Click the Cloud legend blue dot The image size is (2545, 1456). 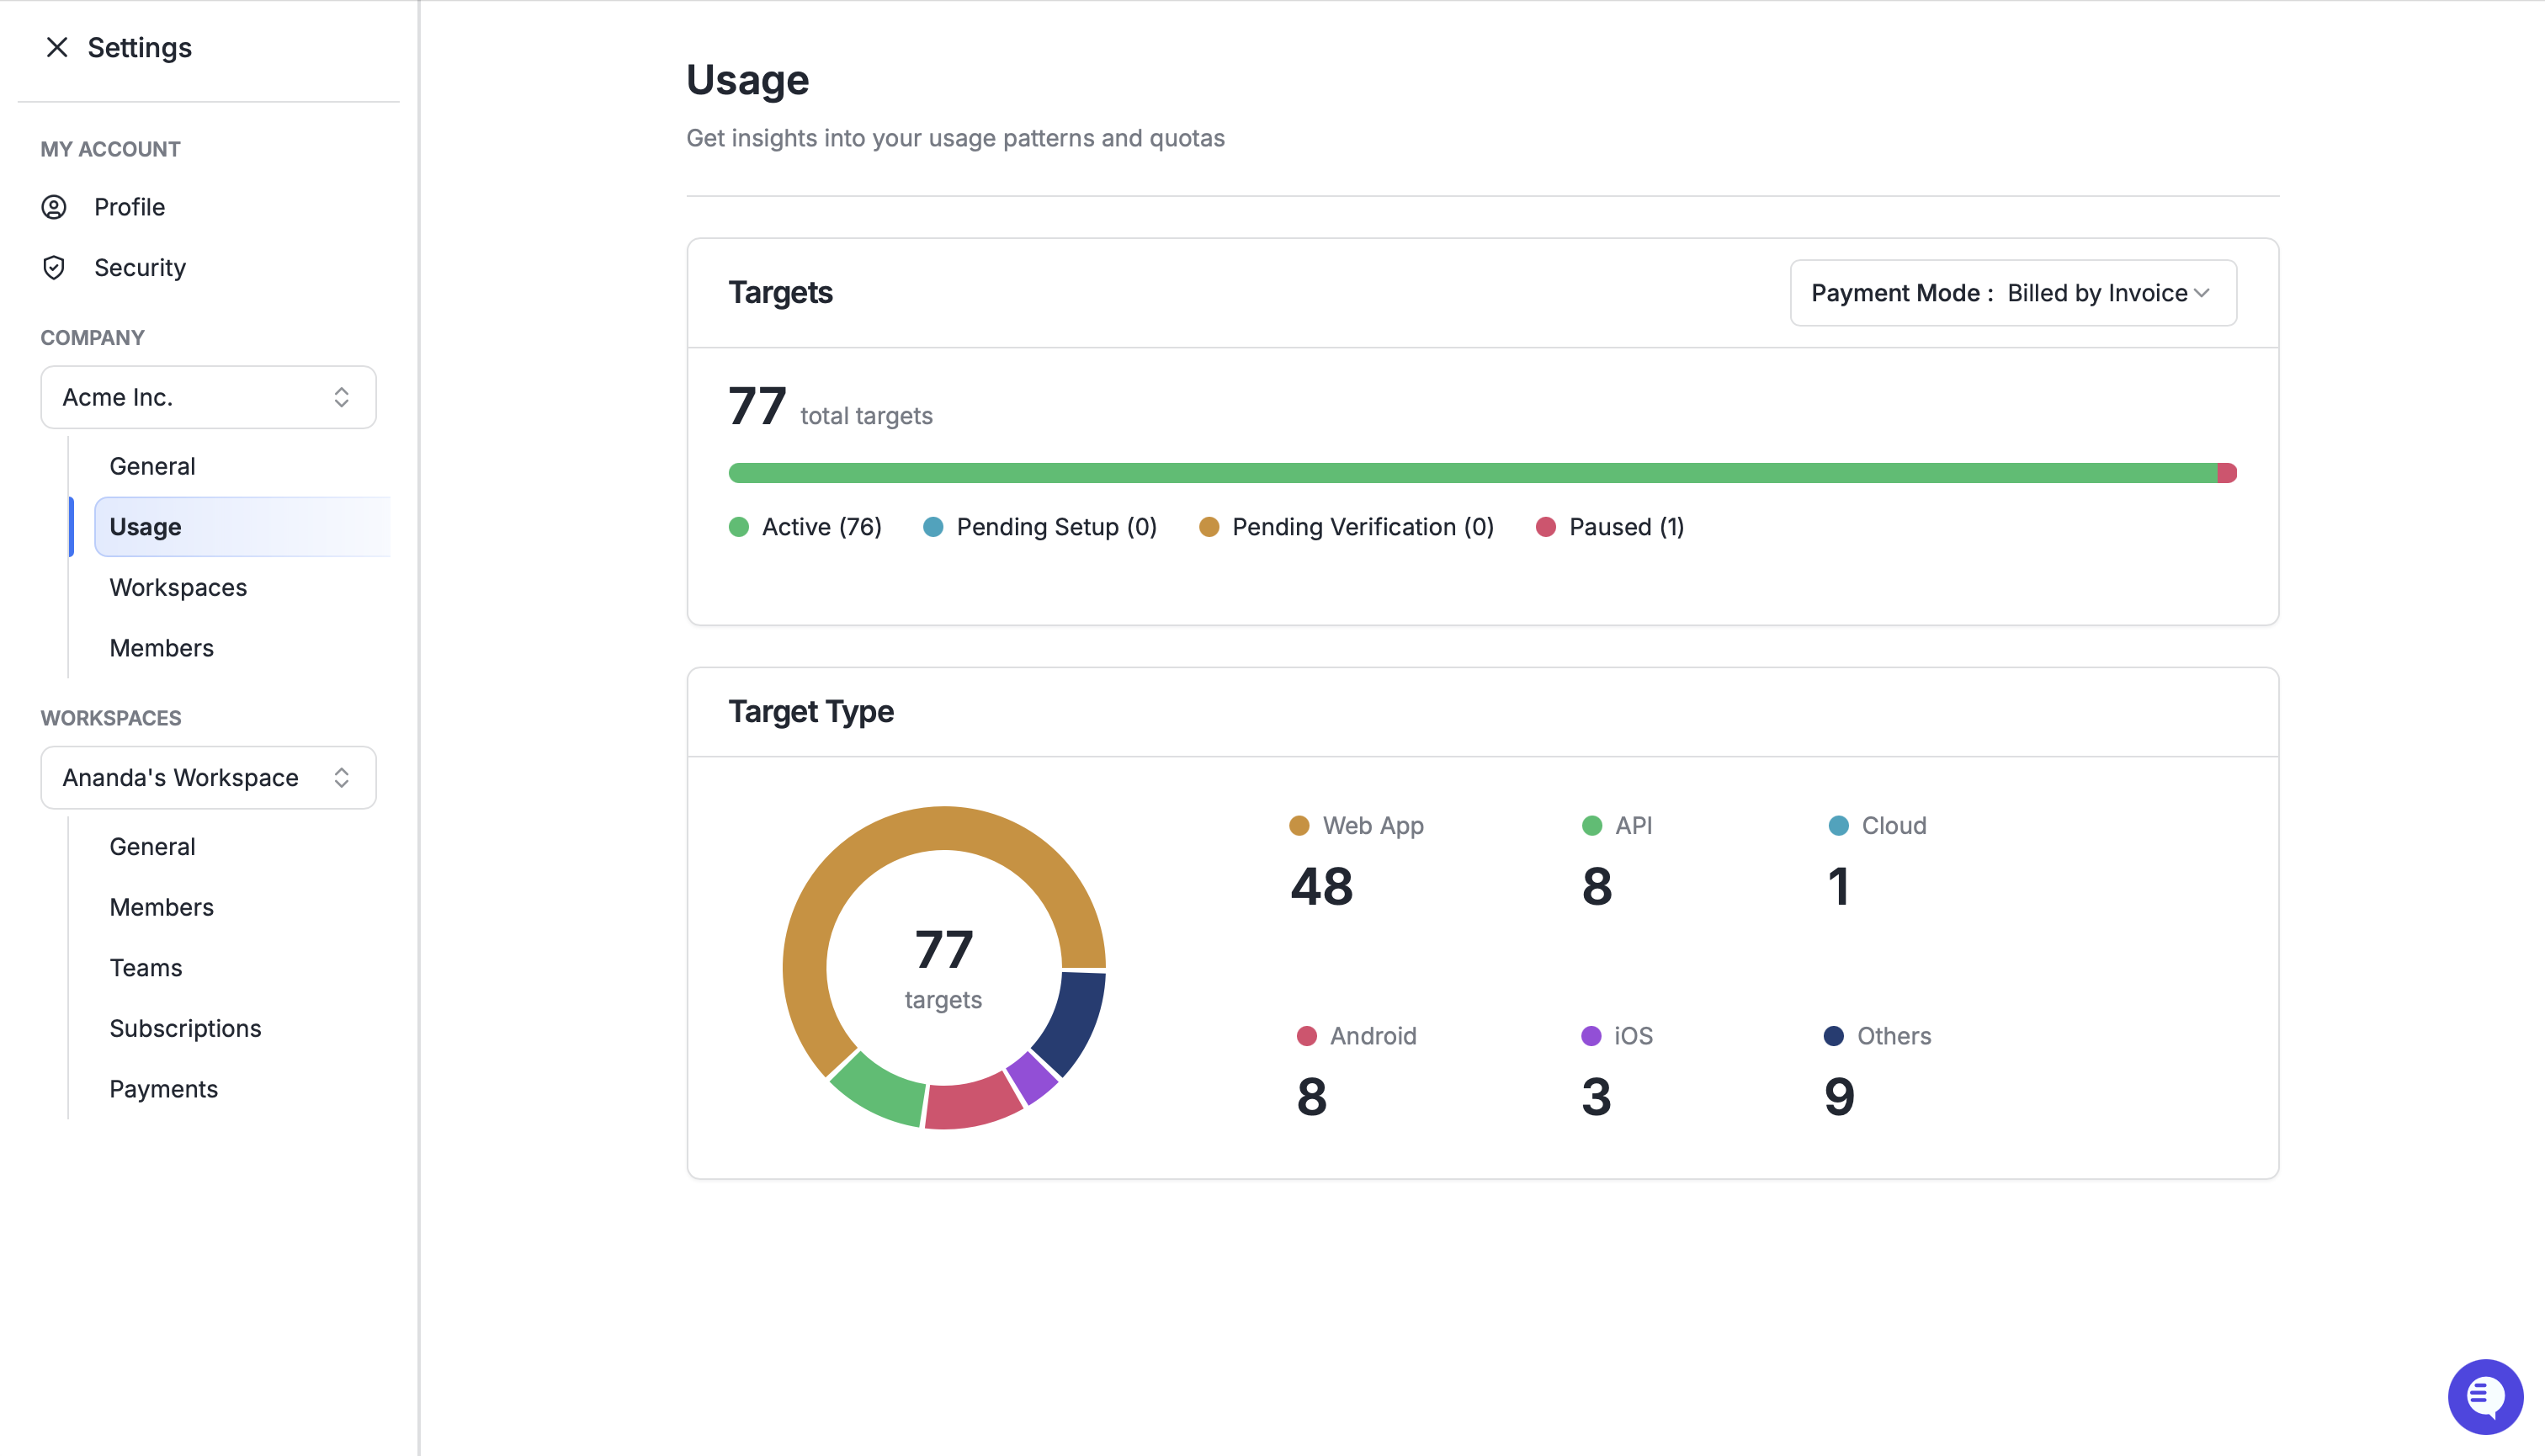1838,826
